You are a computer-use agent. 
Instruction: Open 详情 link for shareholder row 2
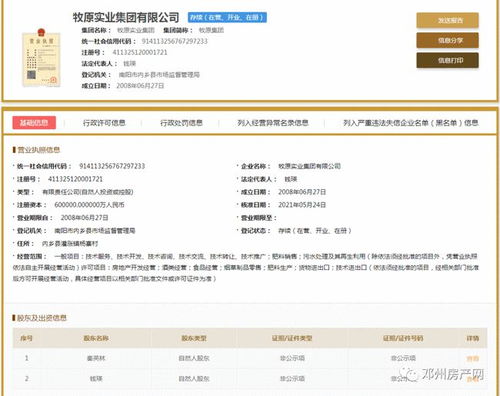[x=472, y=379]
